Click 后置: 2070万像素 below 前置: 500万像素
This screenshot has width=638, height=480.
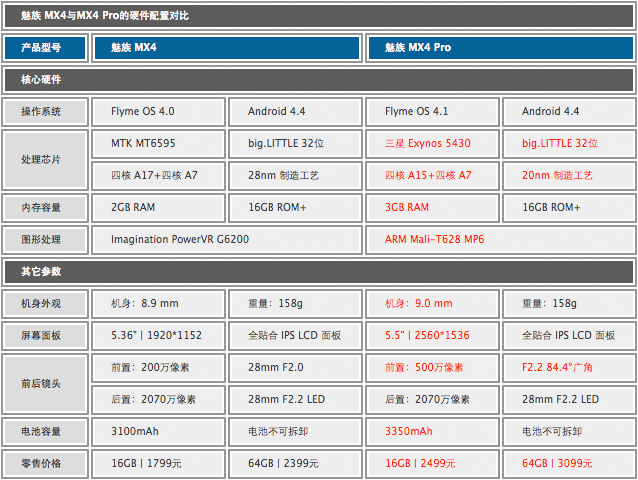pos(432,400)
